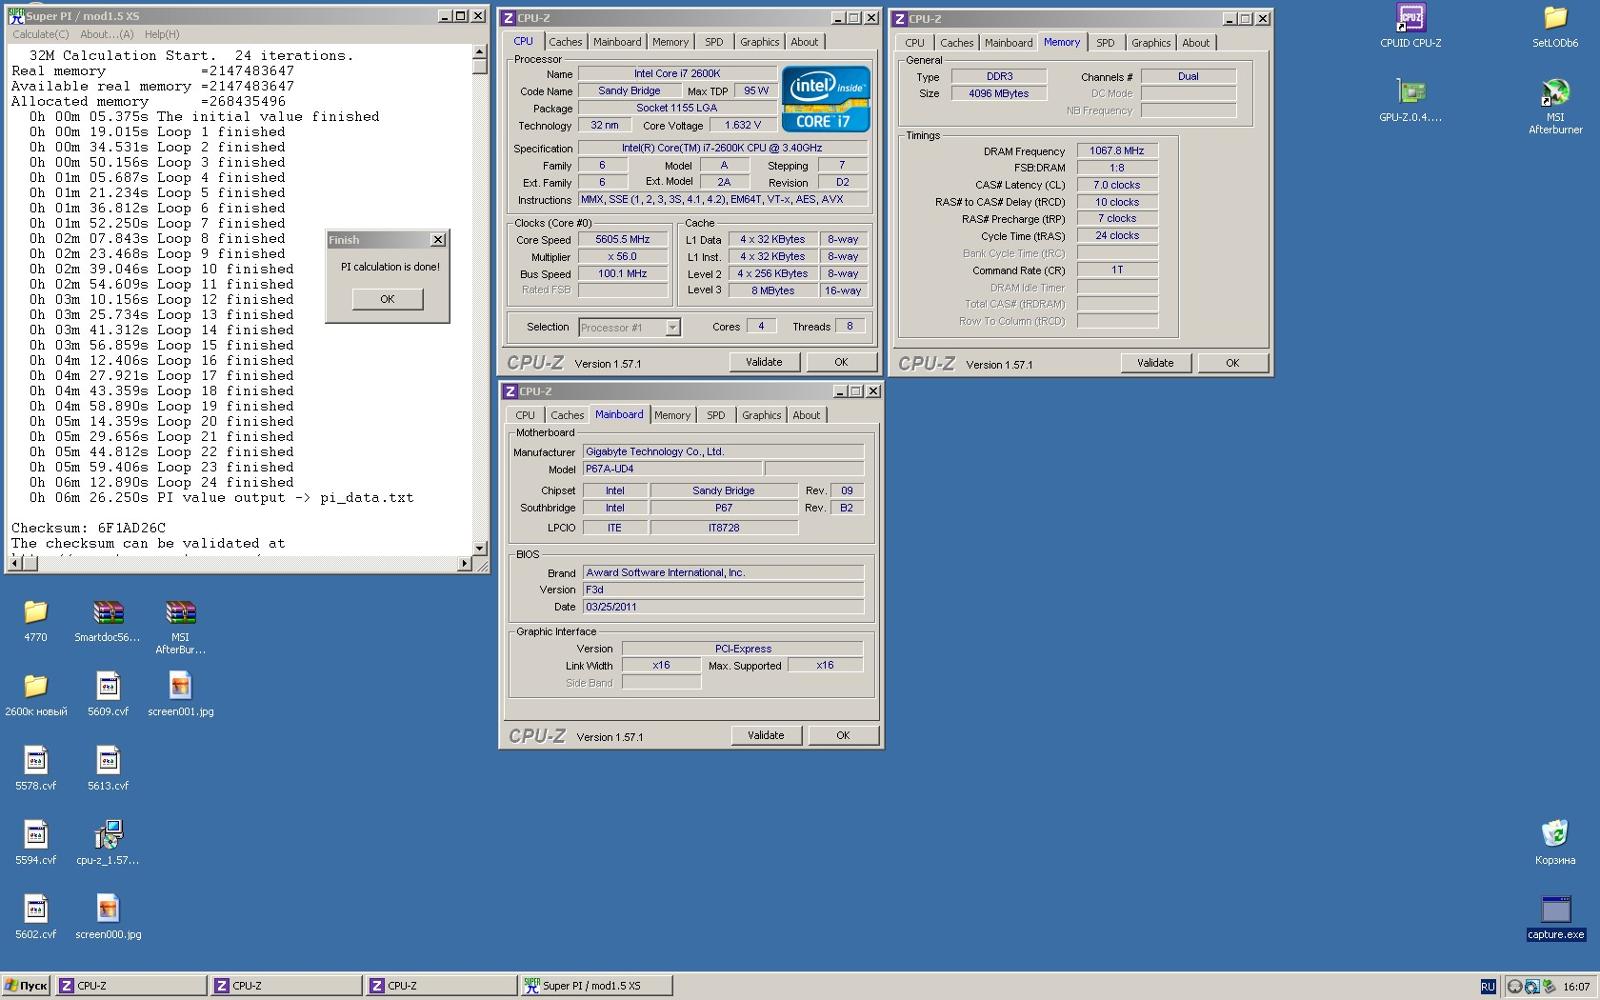Click BIOS Date 03/25/2011 value
The image size is (1600, 1000).
coord(723,607)
